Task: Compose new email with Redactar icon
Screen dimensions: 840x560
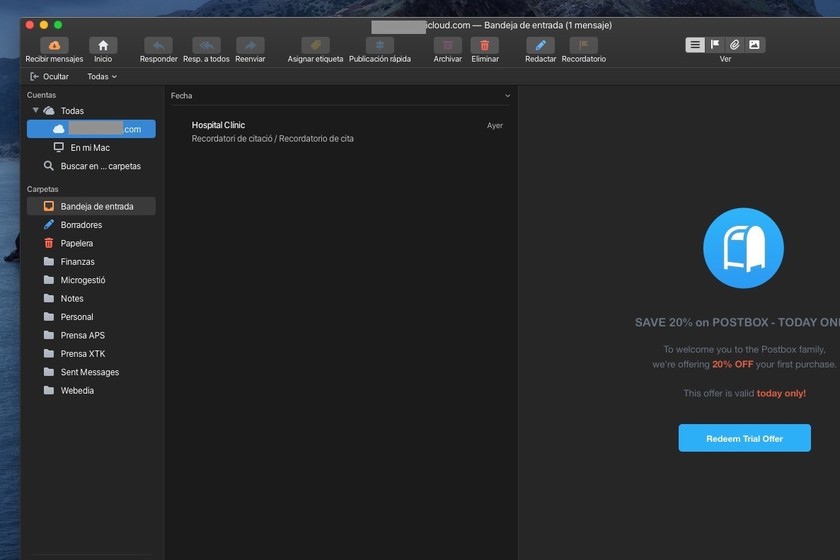Action: pos(541,46)
